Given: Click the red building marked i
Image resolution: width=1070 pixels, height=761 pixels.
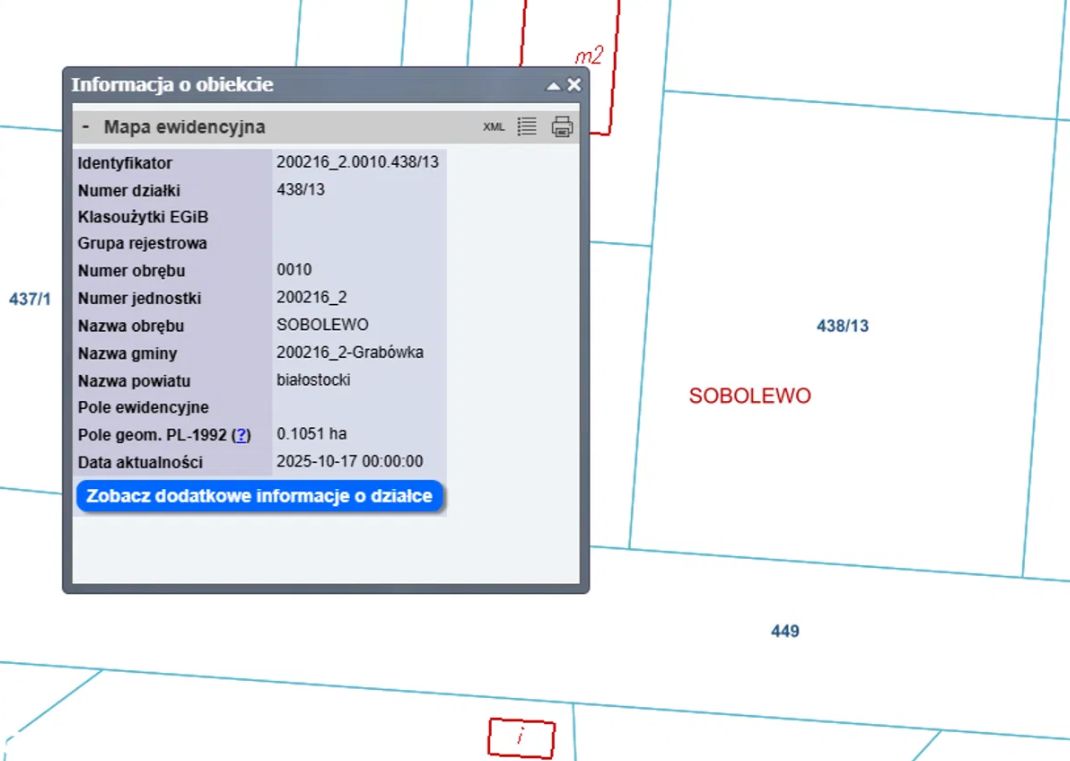Looking at the screenshot, I should pyautogui.click(x=521, y=738).
